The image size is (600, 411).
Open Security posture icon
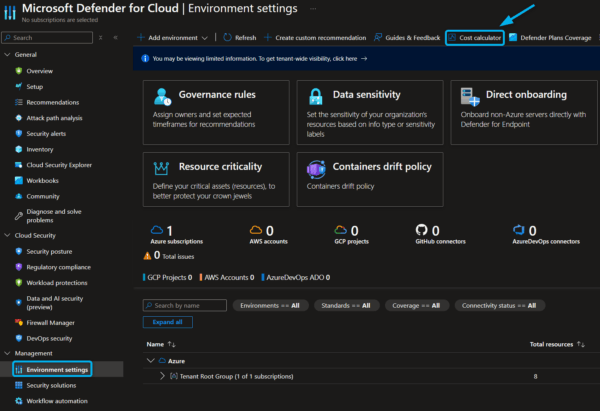point(18,251)
